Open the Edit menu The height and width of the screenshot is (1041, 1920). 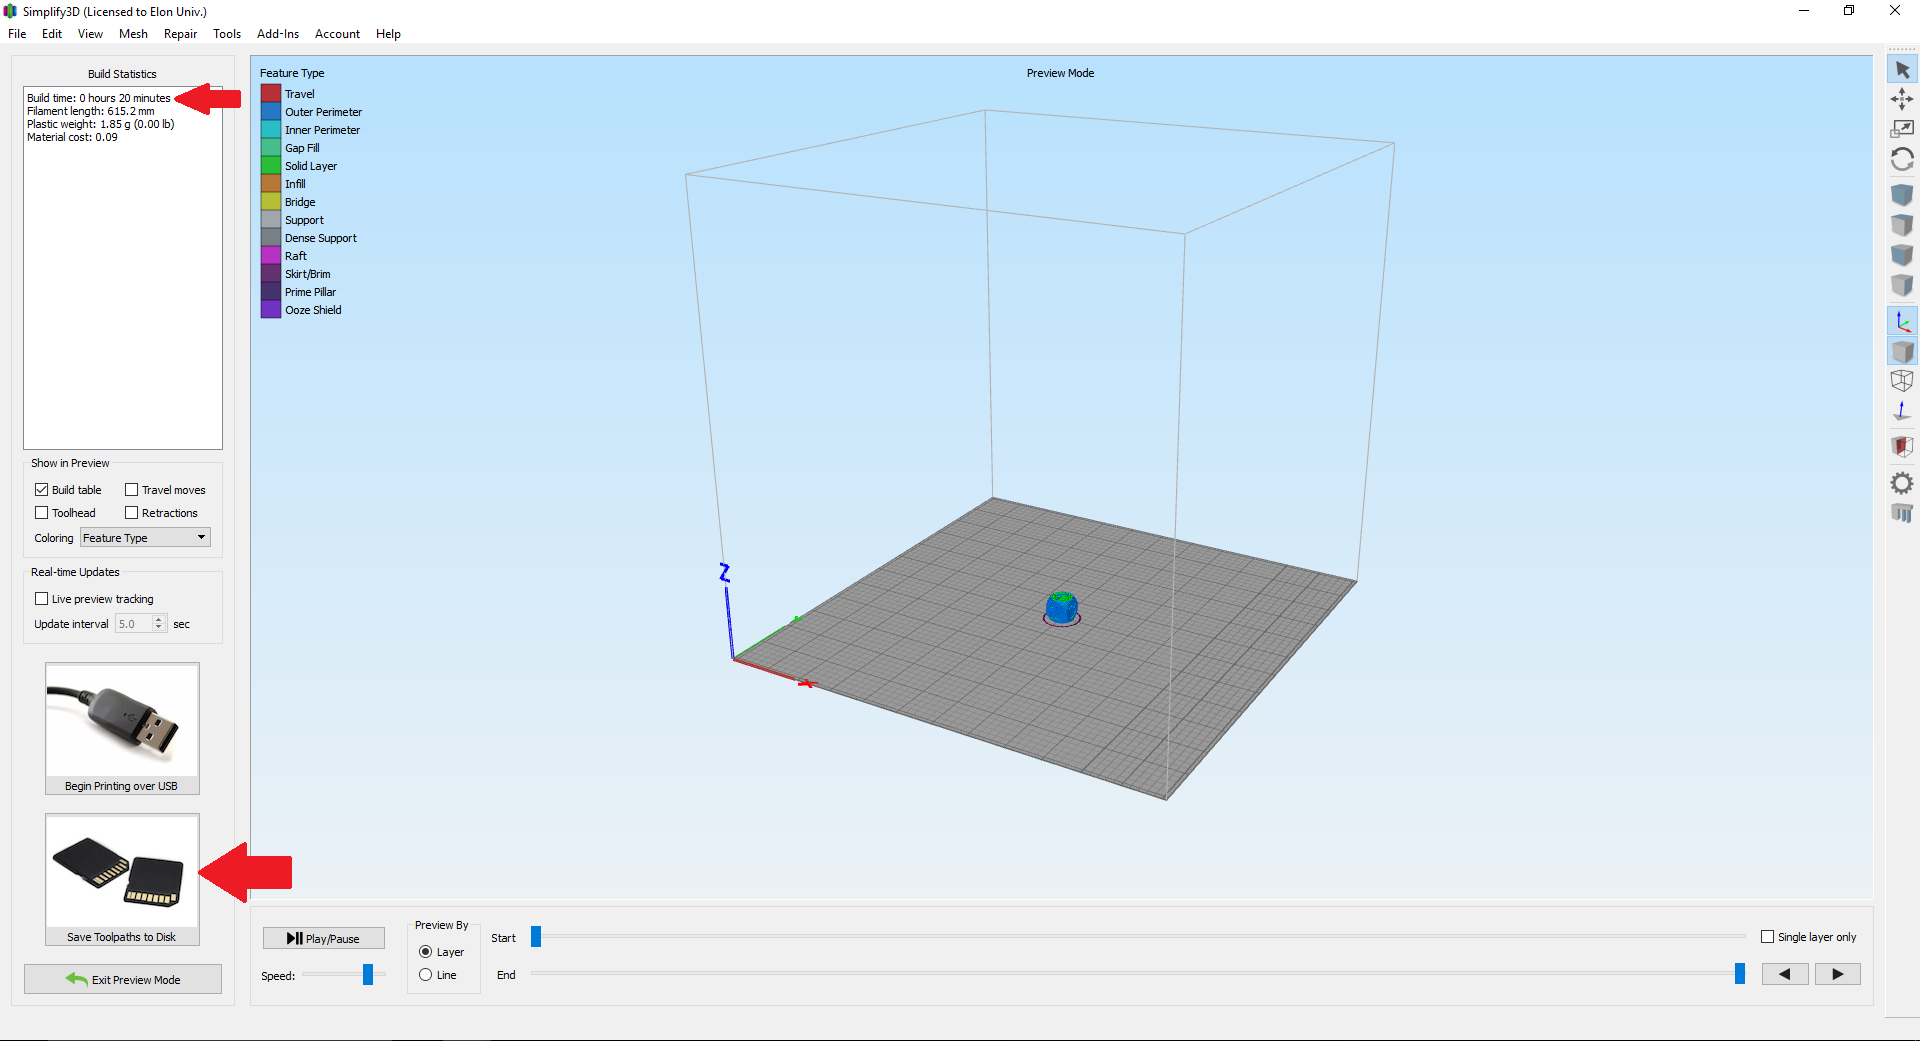pyautogui.click(x=52, y=34)
